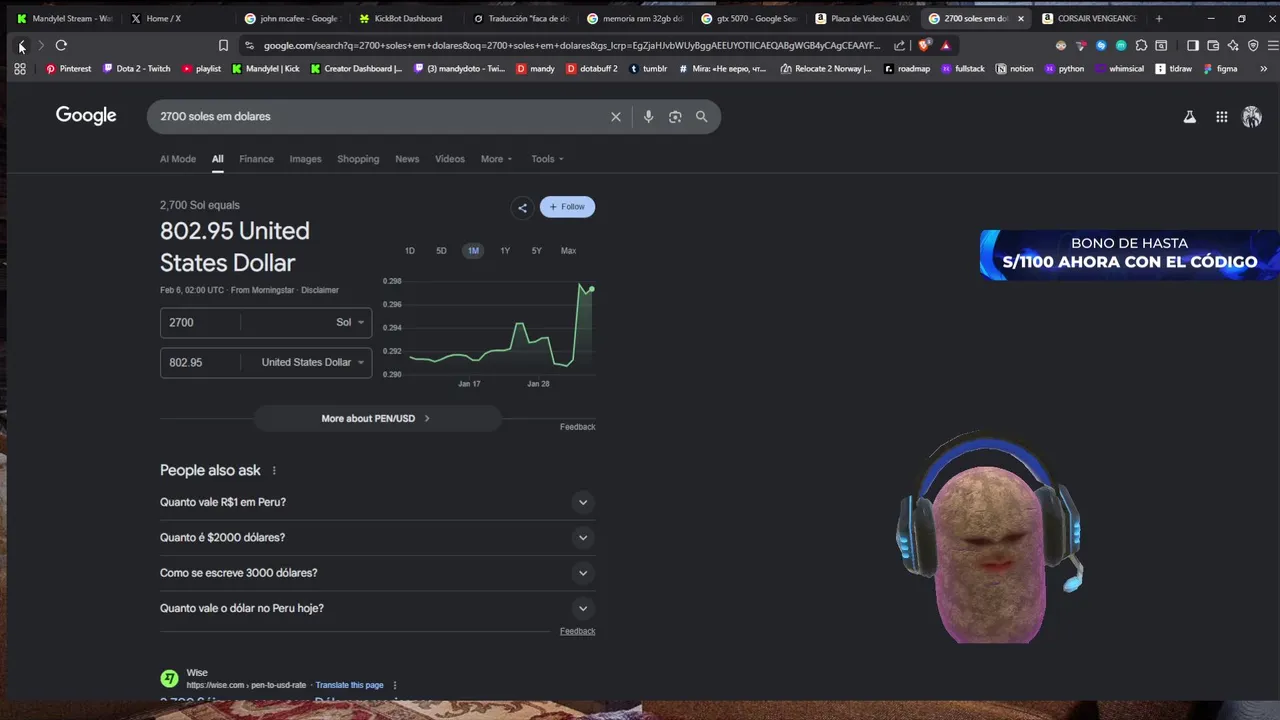Switch to AI Mode search tab
The width and height of the screenshot is (1280, 720).
(x=178, y=159)
